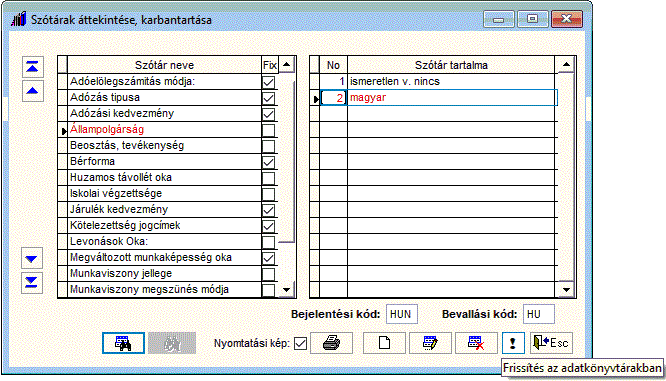Select row 'Iskolai végzettsége'
Screen dimensions: 666x381
(x=164, y=193)
